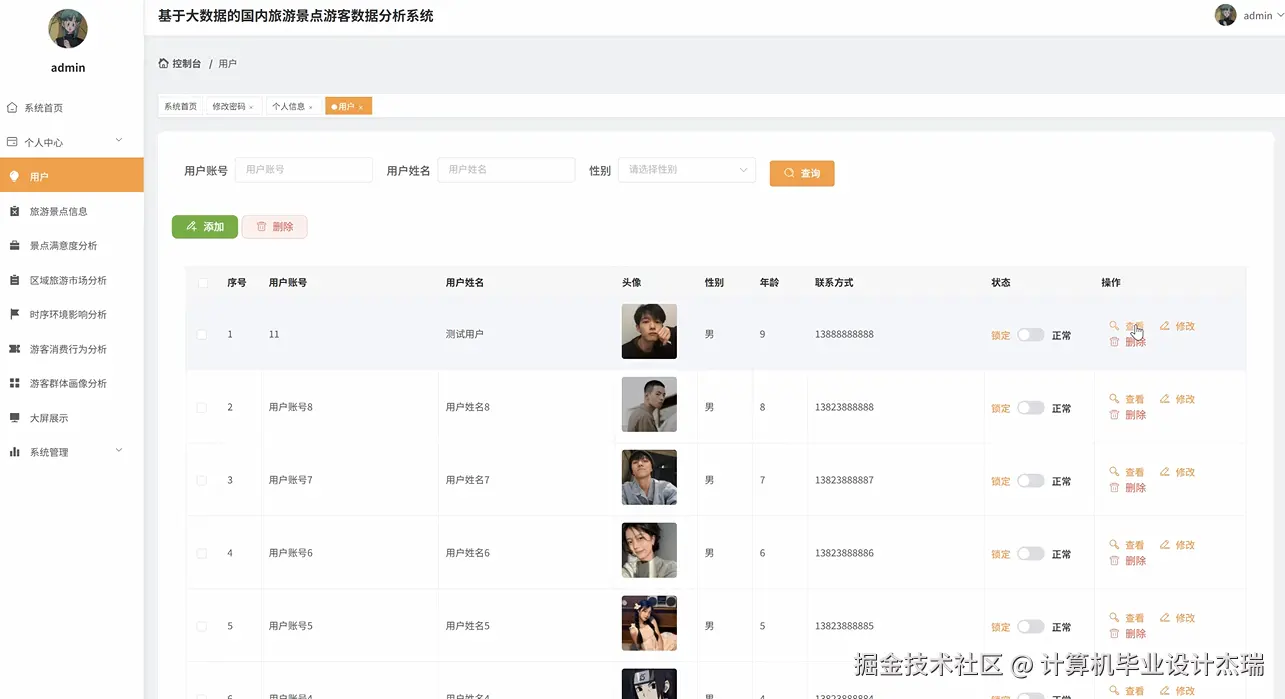Click the green 添加 button
This screenshot has height=699, width=1285.
coord(205,227)
